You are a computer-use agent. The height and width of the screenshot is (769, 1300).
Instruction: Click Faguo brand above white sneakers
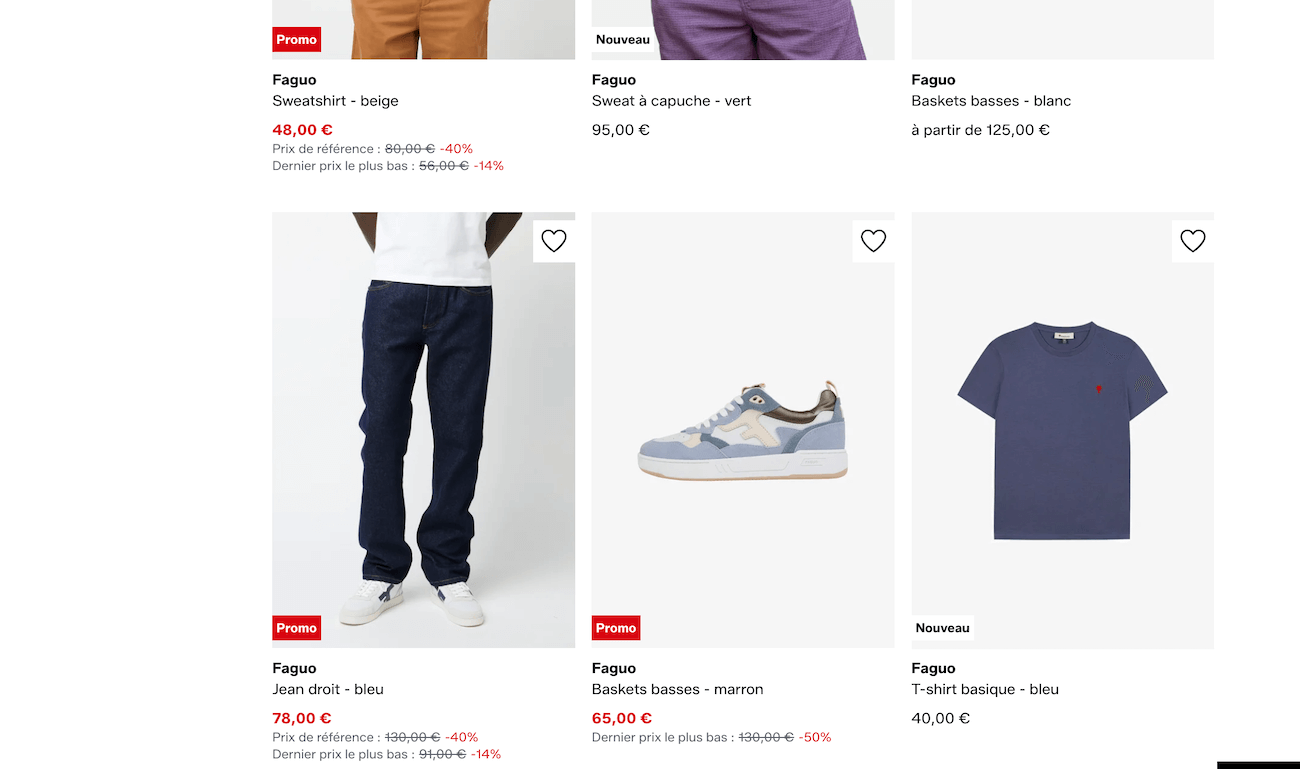coord(933,79)
